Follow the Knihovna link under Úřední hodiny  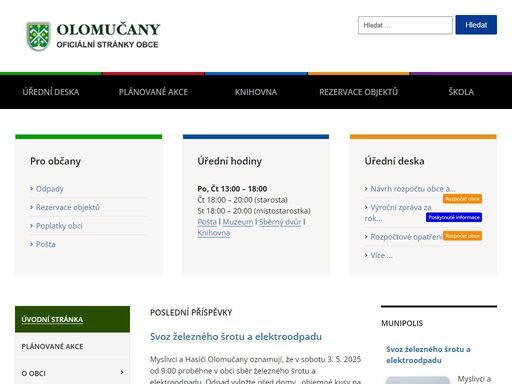tap(214, 233)
